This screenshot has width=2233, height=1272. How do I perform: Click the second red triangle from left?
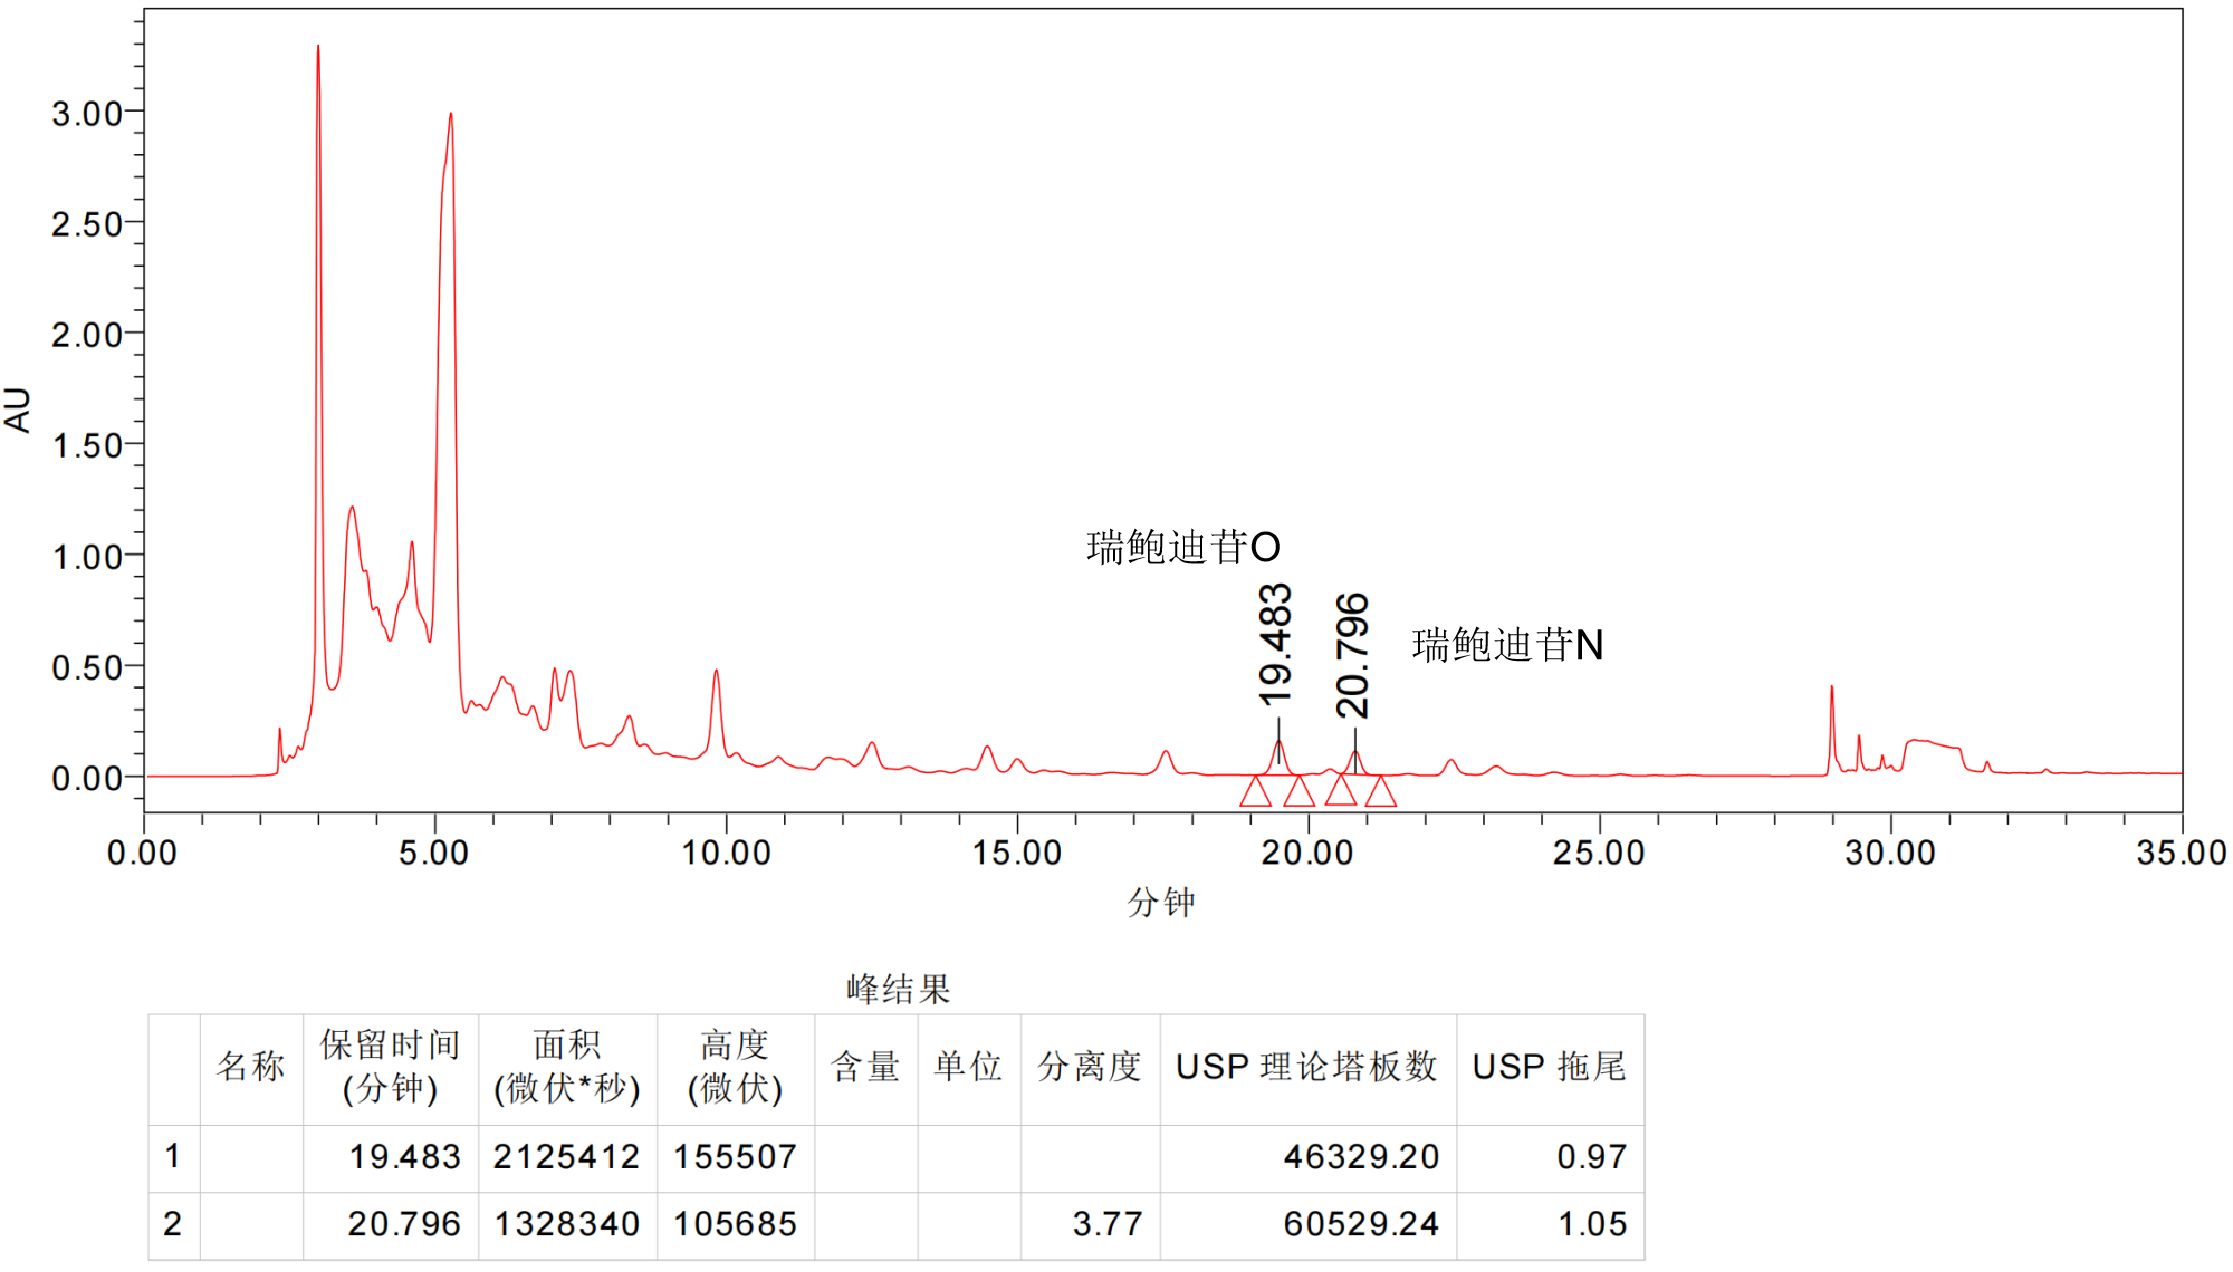tap(1298, 793)
